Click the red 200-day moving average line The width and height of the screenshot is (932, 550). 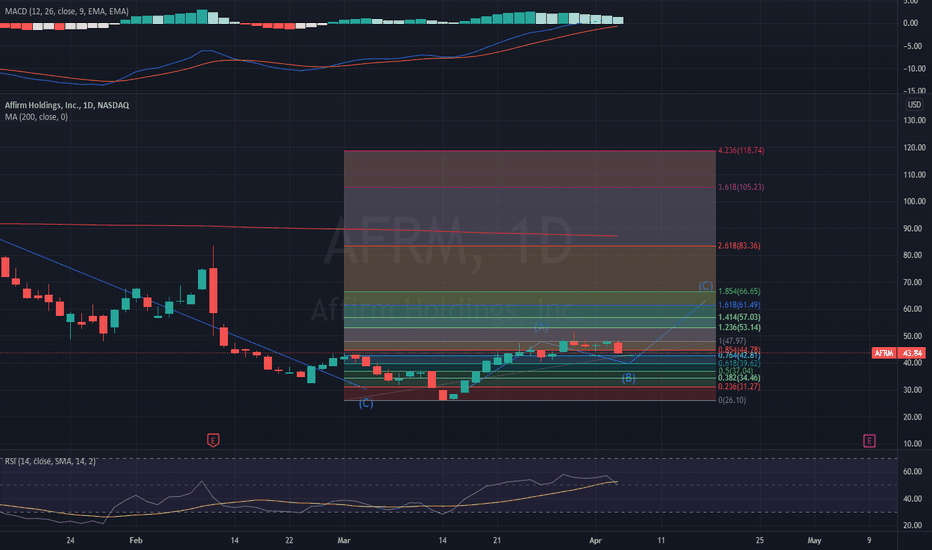308,227
